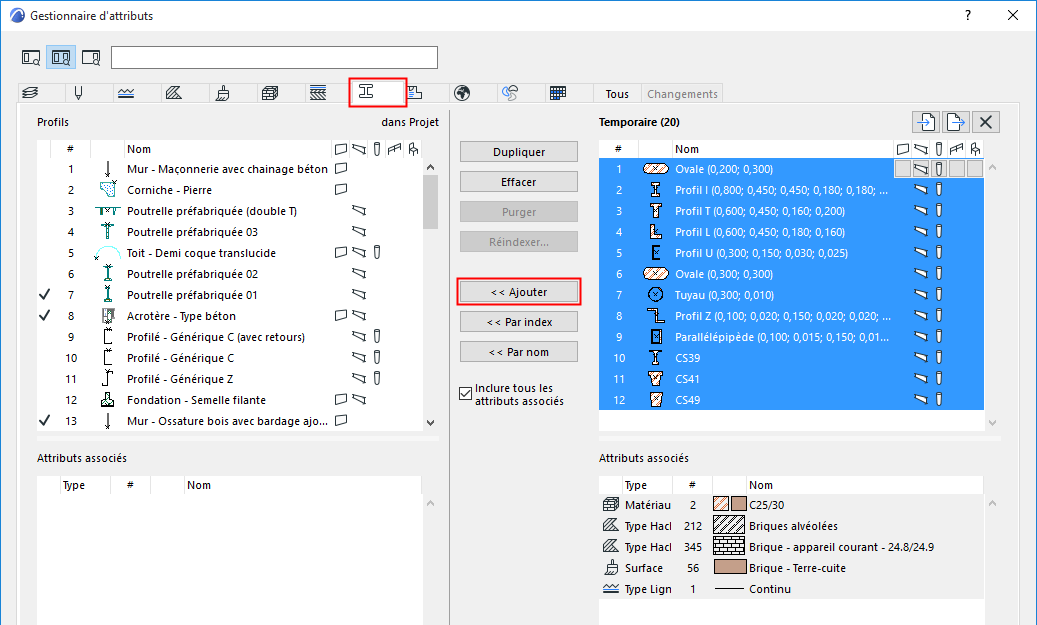Select Acrotère - Type béton row
1037x625 pixels.
229,316
